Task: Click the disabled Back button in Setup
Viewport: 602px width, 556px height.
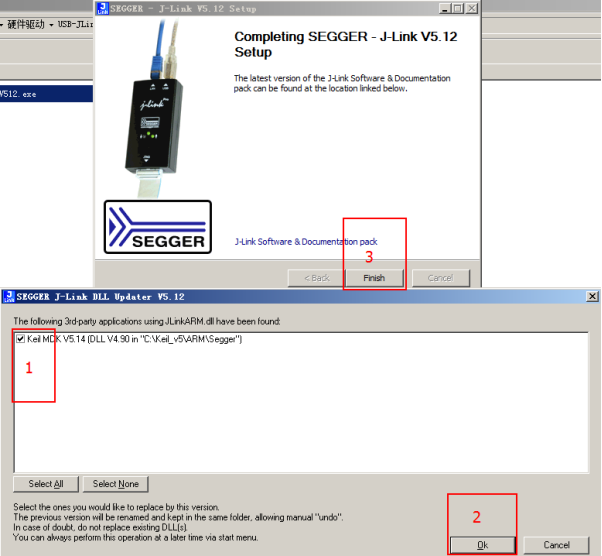Action: tap(317, 278)
